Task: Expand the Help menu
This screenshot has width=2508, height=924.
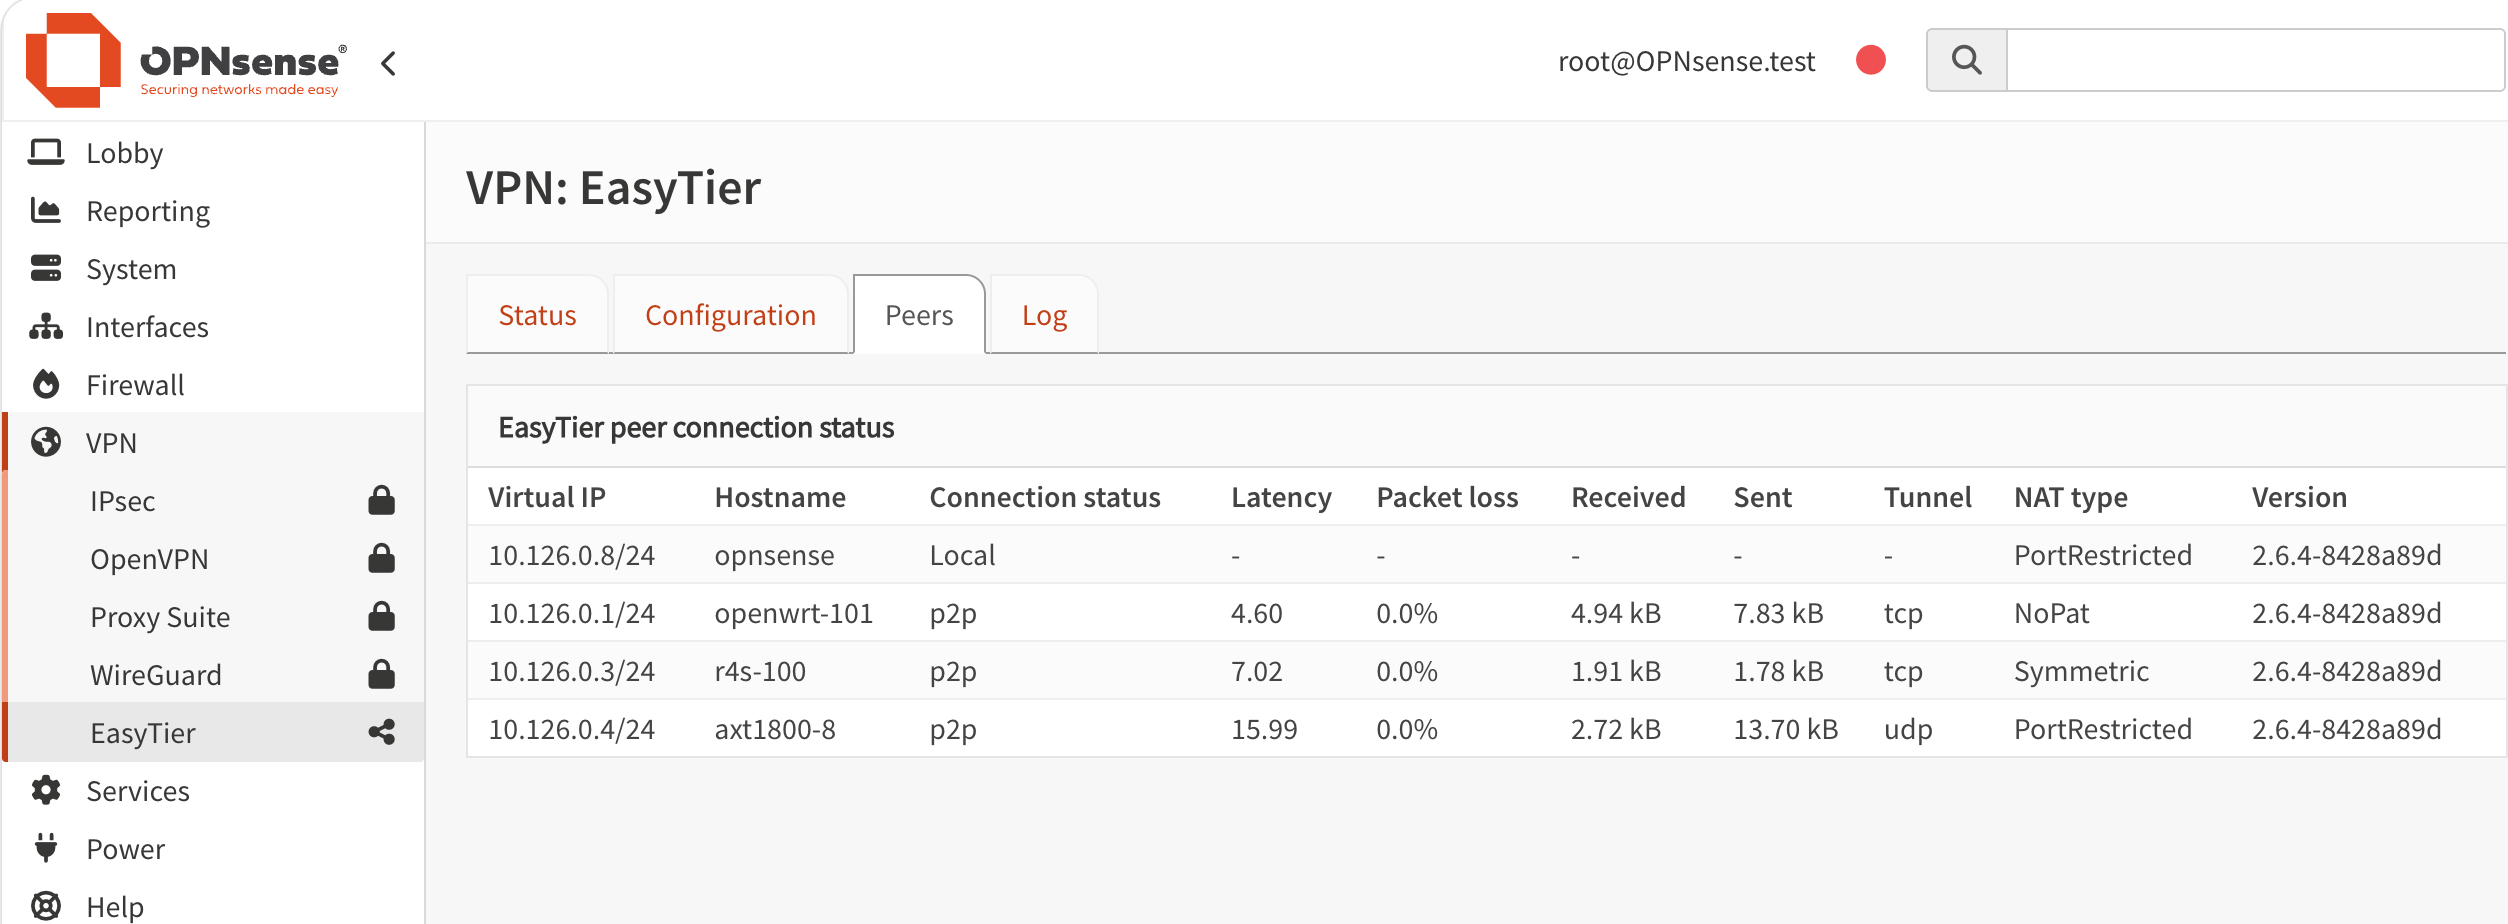Action: [115, 907]
